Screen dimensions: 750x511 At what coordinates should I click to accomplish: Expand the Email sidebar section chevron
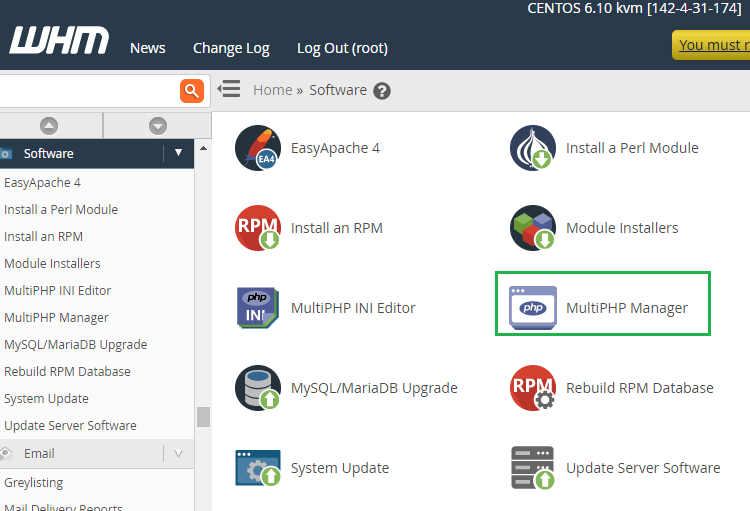tap(178, 453)
